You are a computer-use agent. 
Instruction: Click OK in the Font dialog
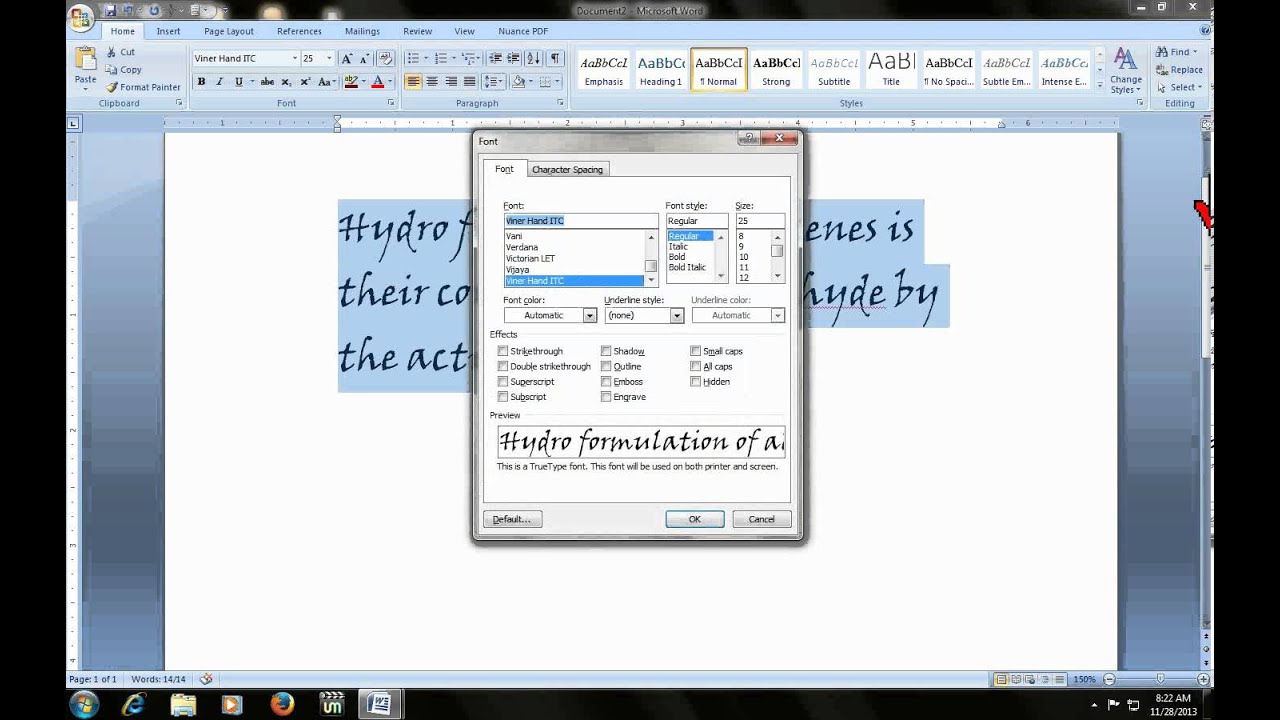click(x=694, y=519)
